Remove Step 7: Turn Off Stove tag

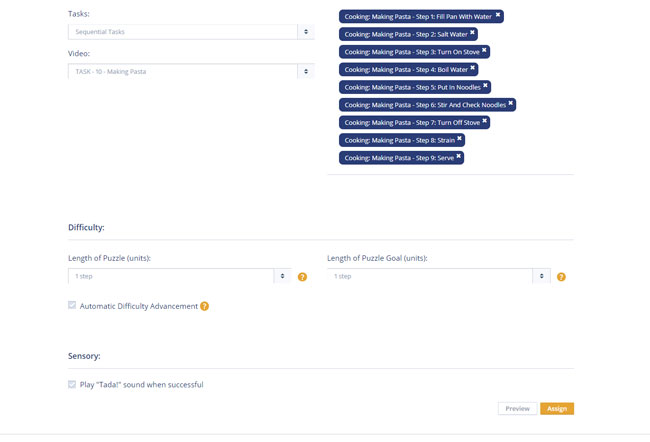coord(485,121)
